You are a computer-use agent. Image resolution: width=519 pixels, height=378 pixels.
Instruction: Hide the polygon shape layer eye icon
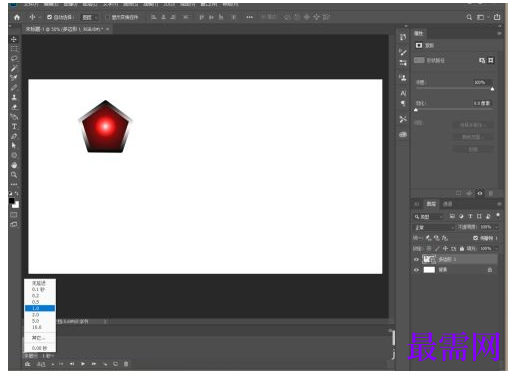point(416,259)
